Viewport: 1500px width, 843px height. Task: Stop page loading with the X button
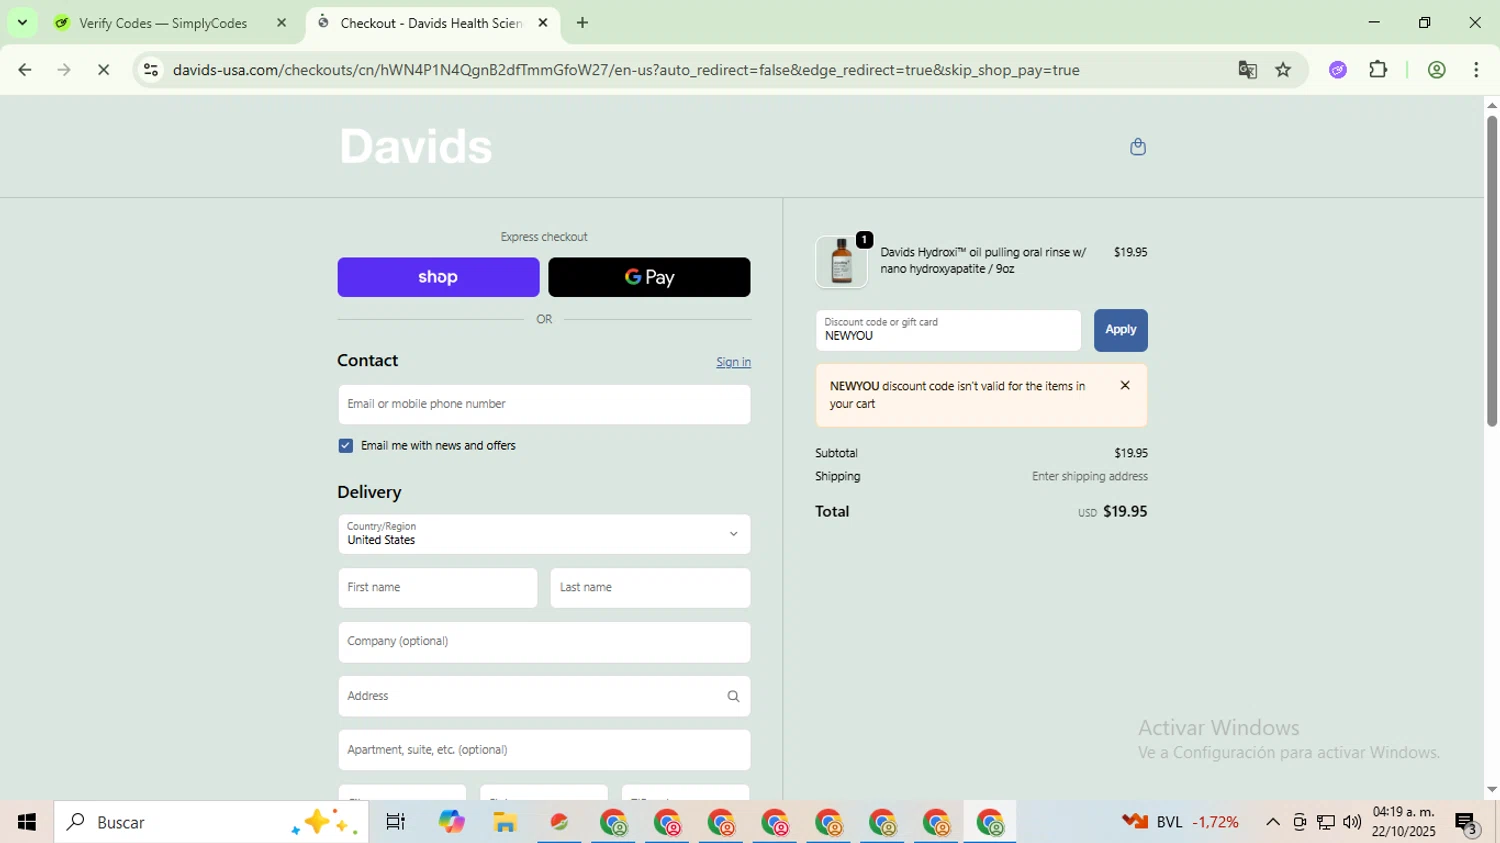(103, 70)
